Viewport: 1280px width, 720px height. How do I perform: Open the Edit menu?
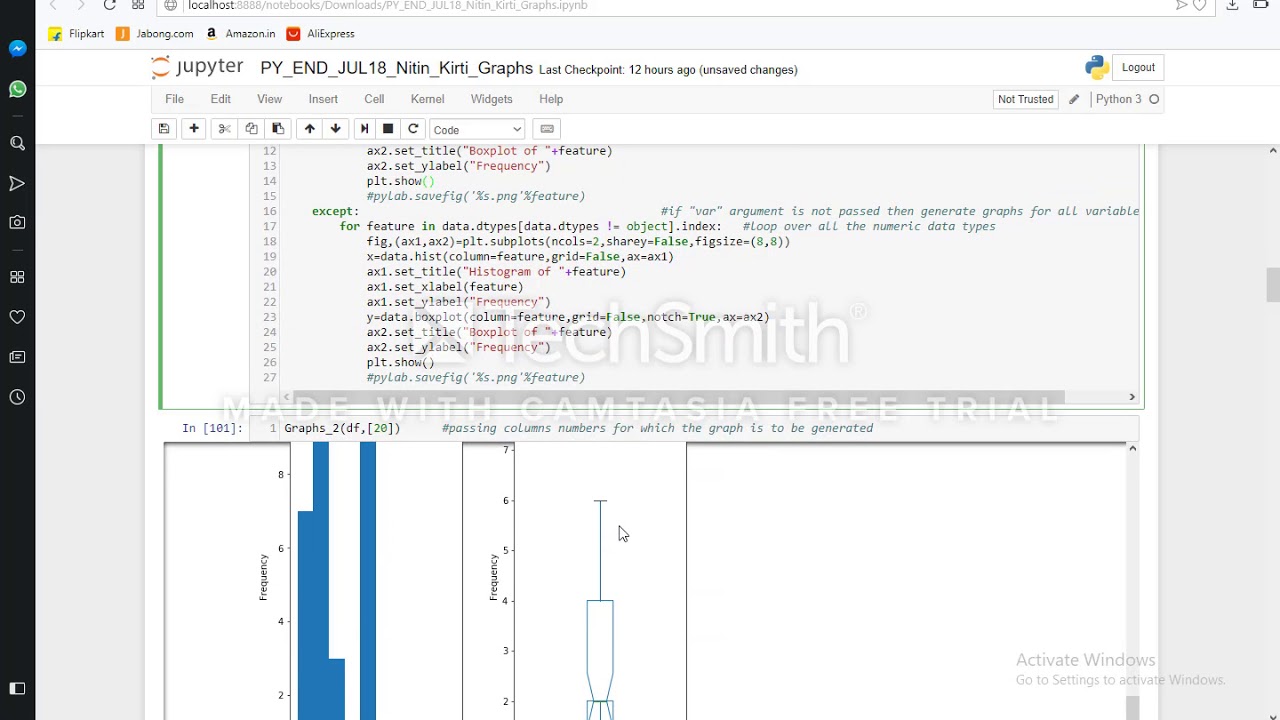click(220, 99)
